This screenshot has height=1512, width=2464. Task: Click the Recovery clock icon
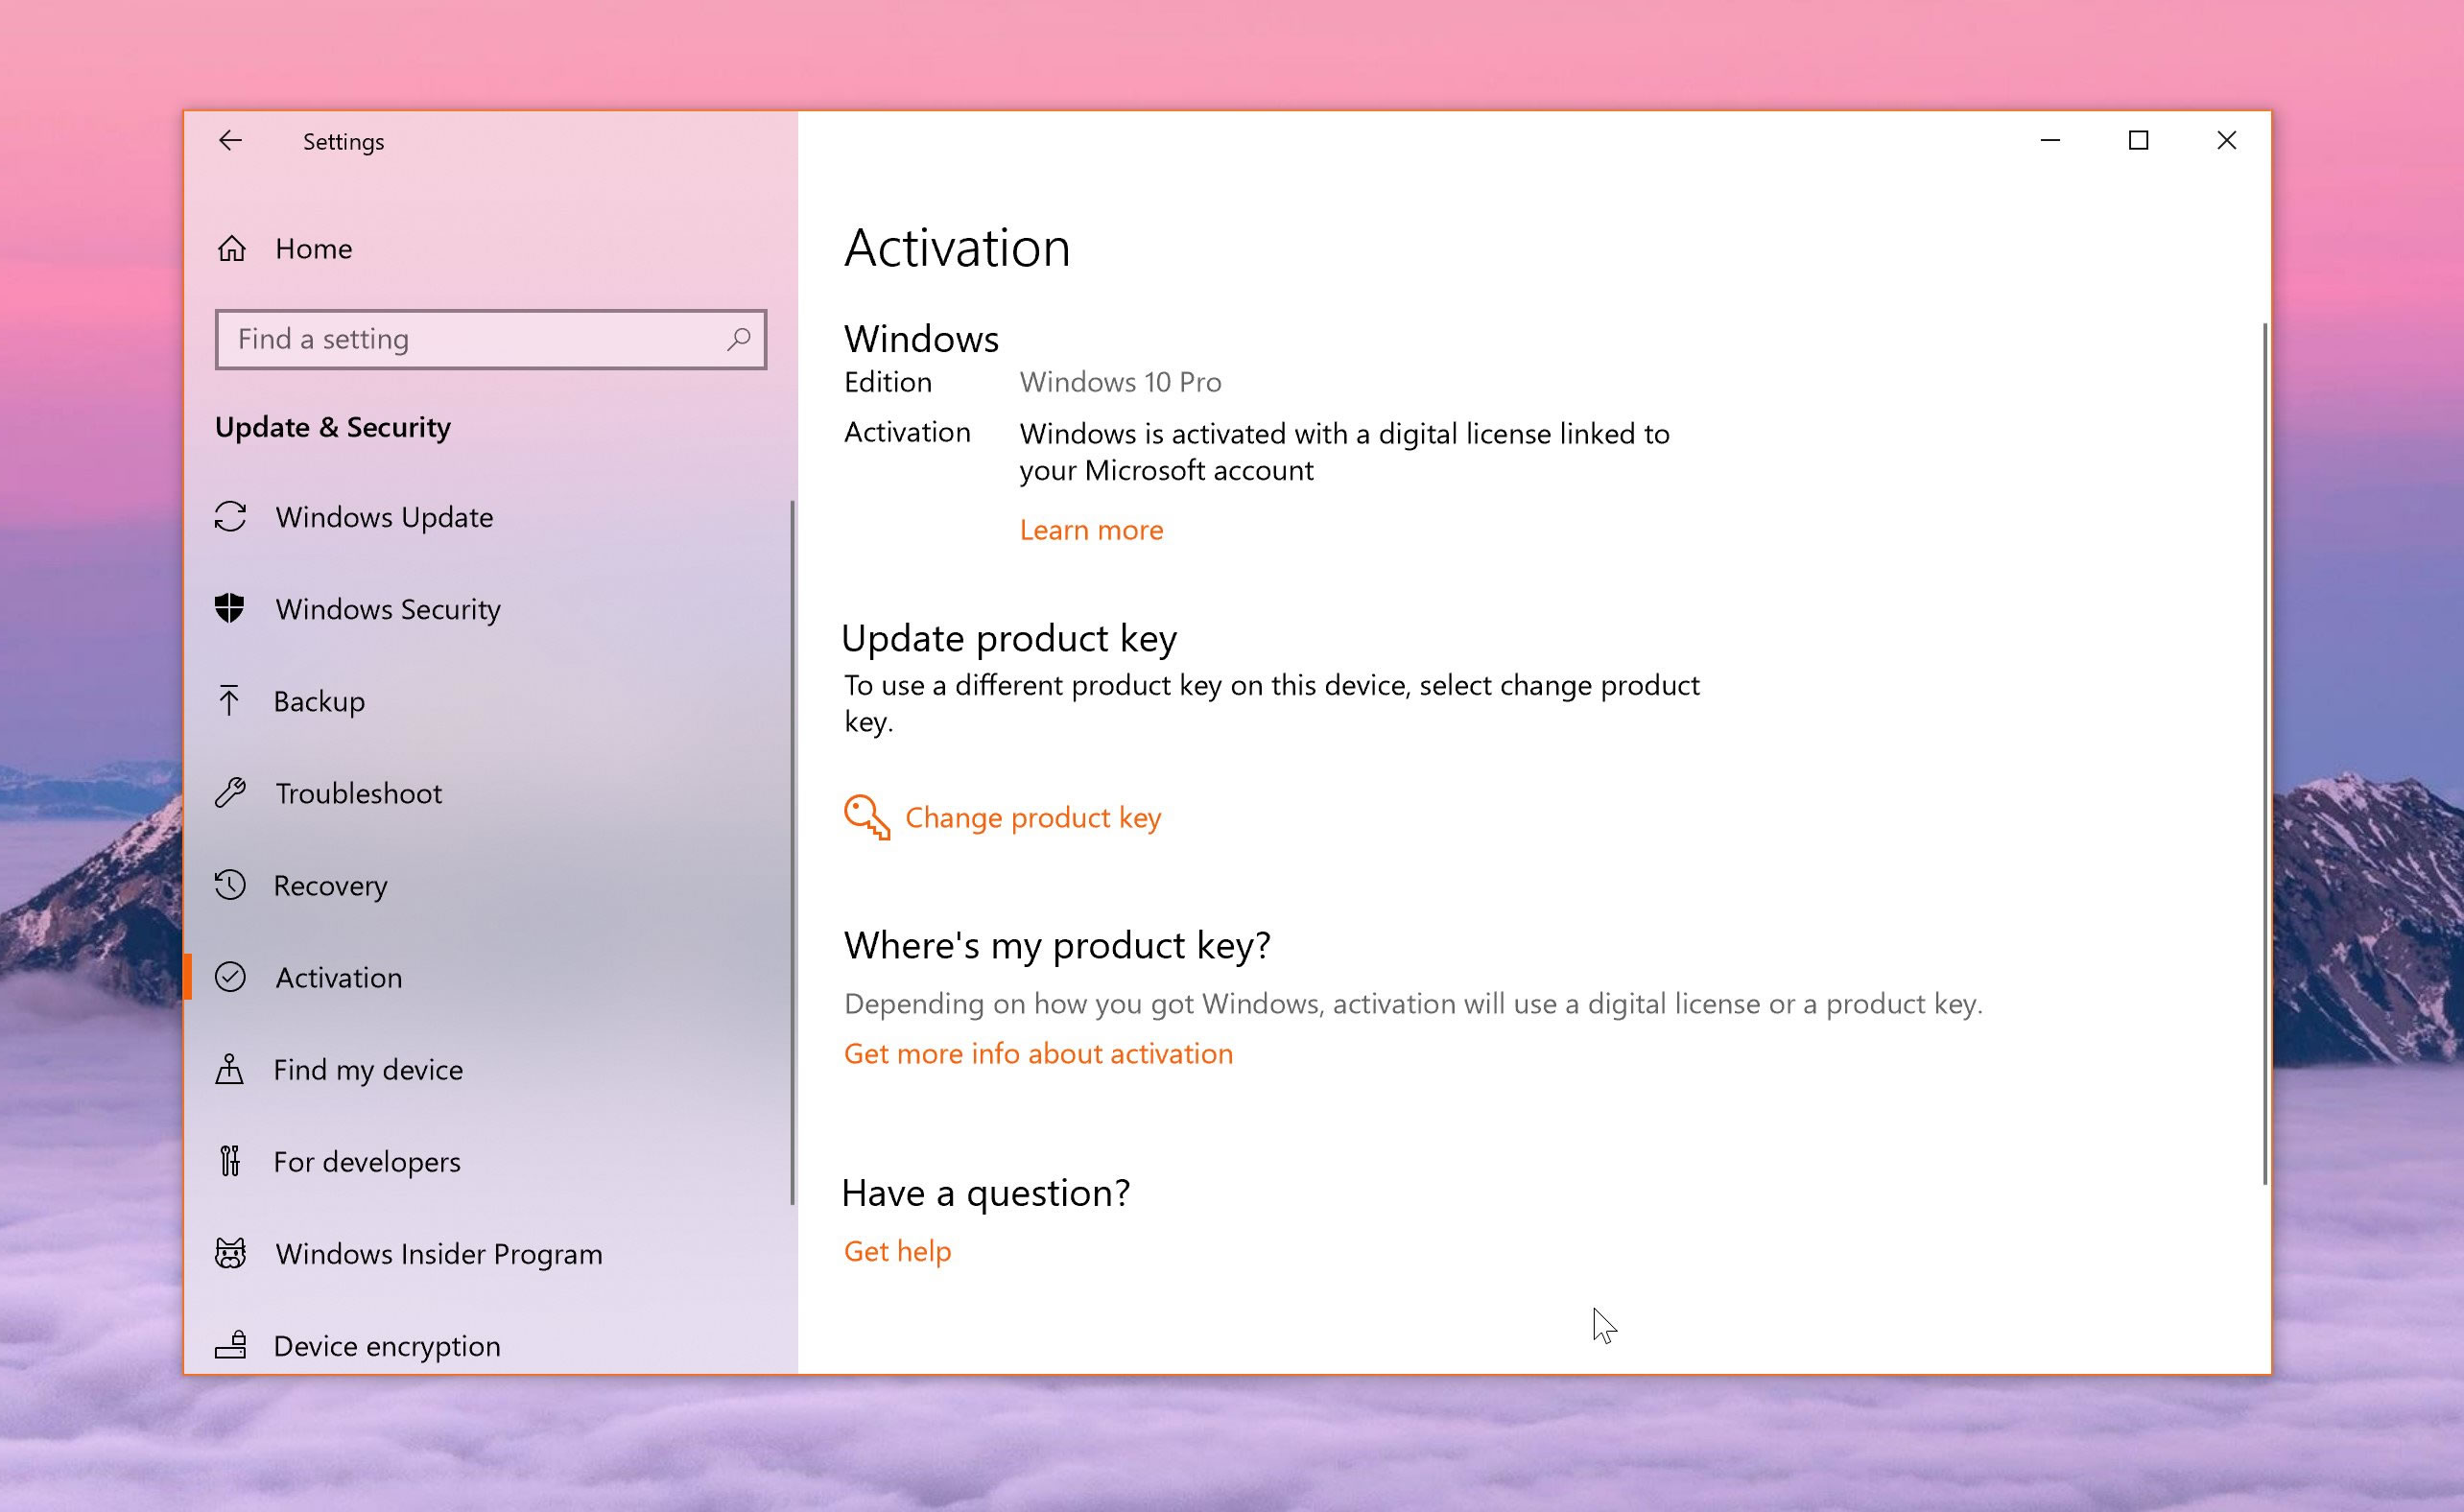pos(230,885)
